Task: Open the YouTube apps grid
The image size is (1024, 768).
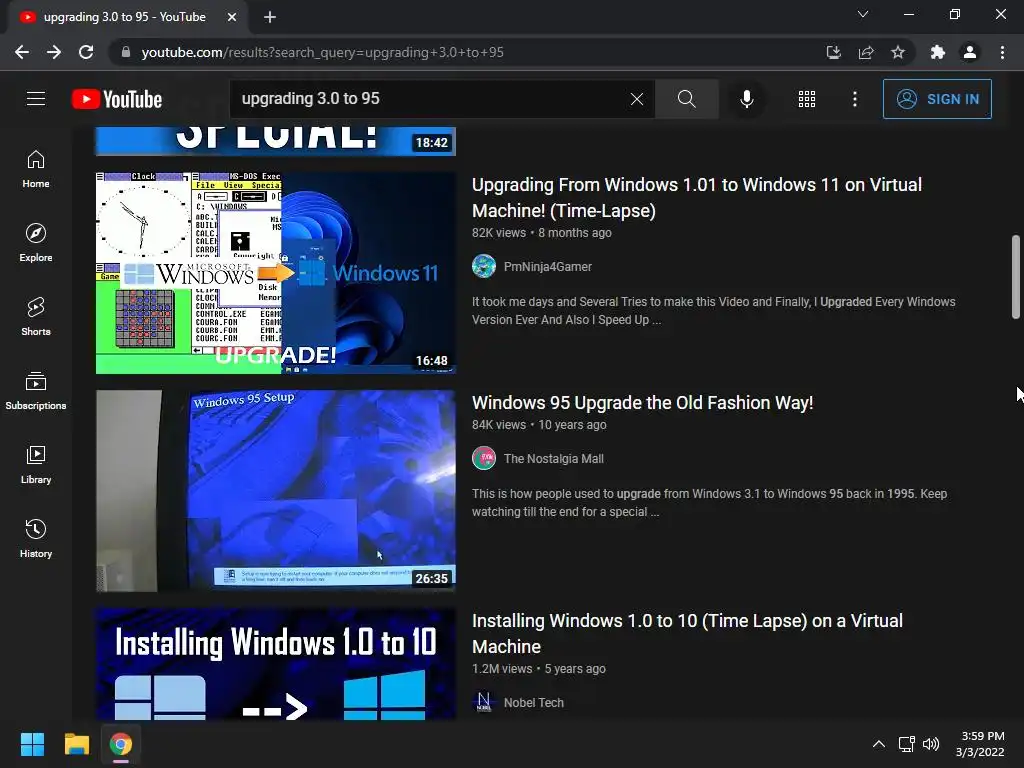Action: 807,99
